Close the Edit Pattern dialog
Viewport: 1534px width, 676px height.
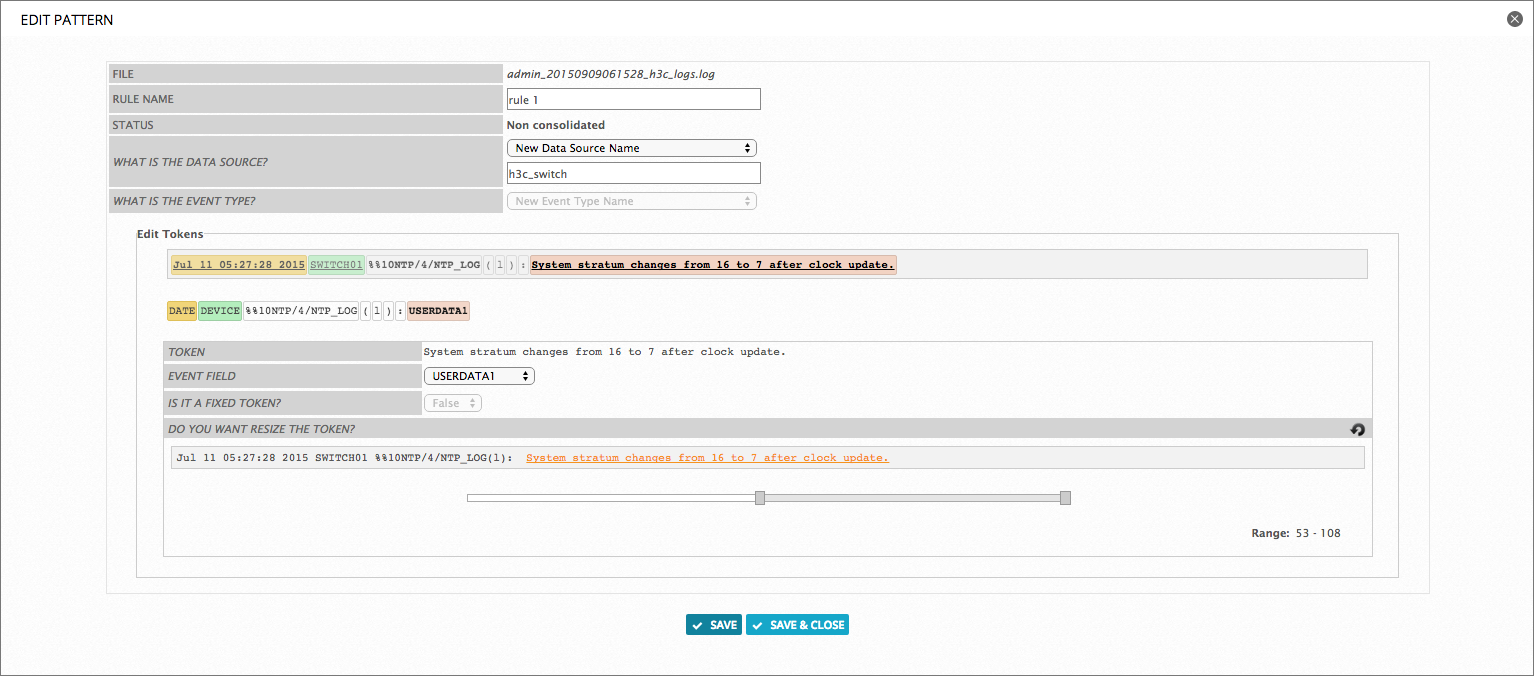click(x=1515, y=19)
